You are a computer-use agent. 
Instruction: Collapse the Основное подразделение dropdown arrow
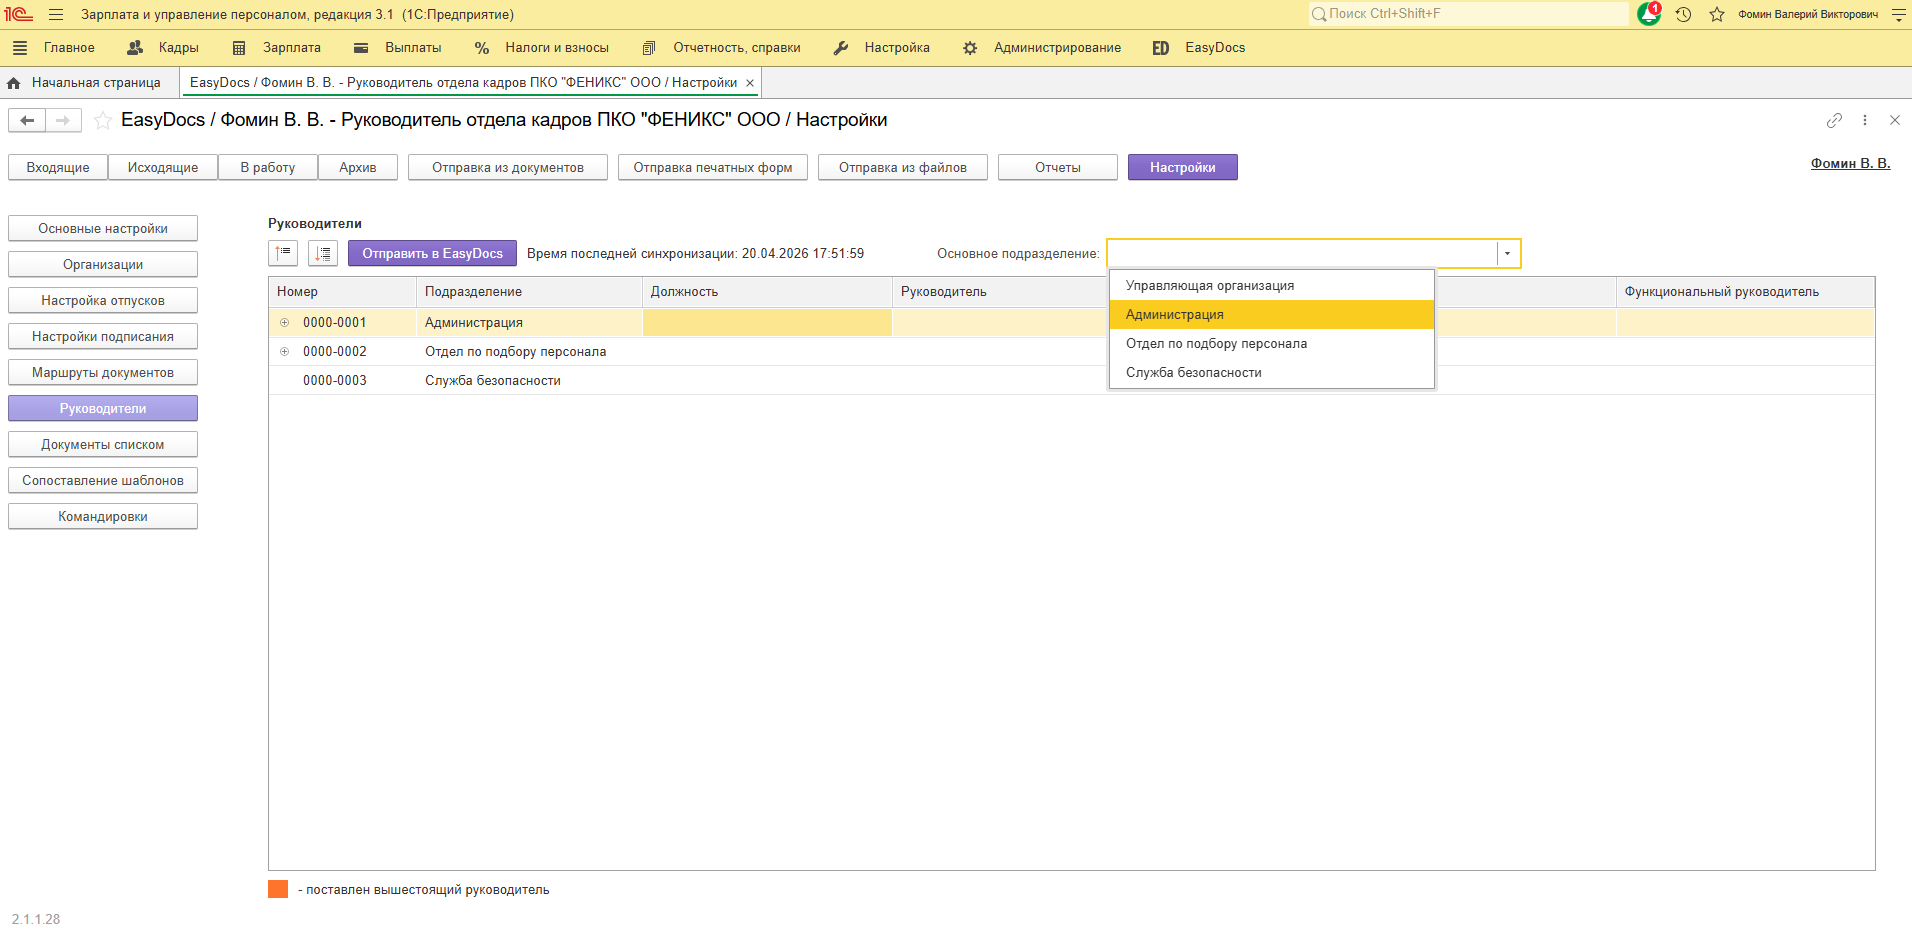click(1508, 254)
